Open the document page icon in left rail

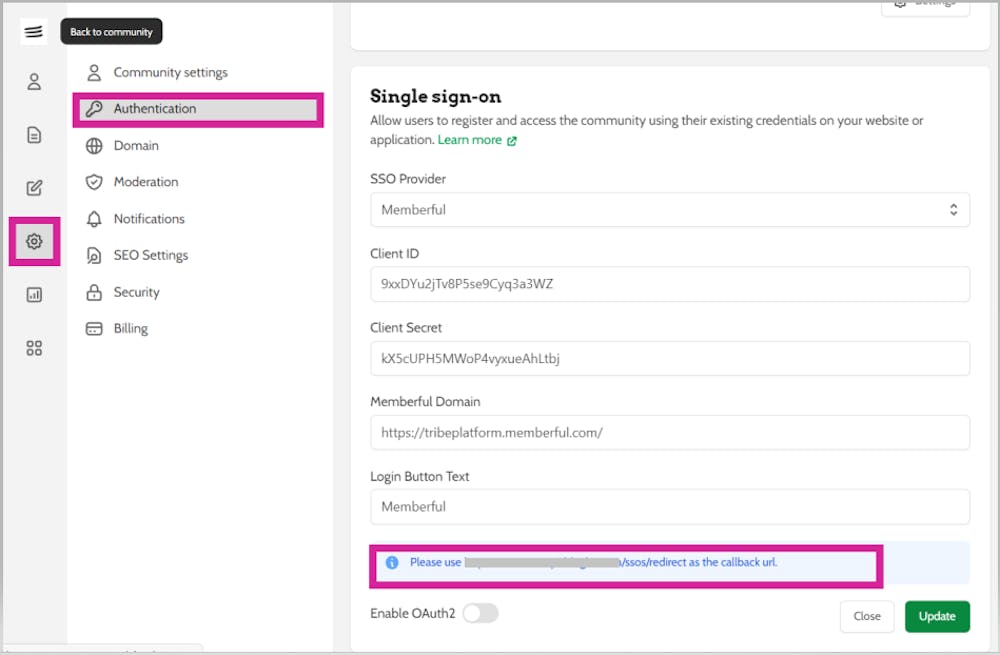[x=34, y=135]
